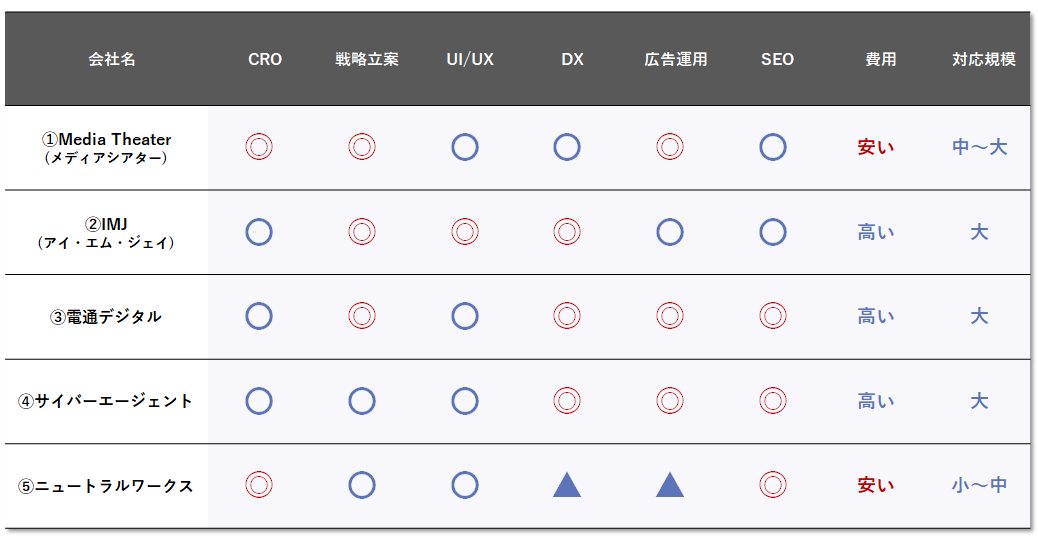Click the 高い cost in IMJ row
The height and width of the screenshot is (542, 1038).
click(x=875, y=232)
